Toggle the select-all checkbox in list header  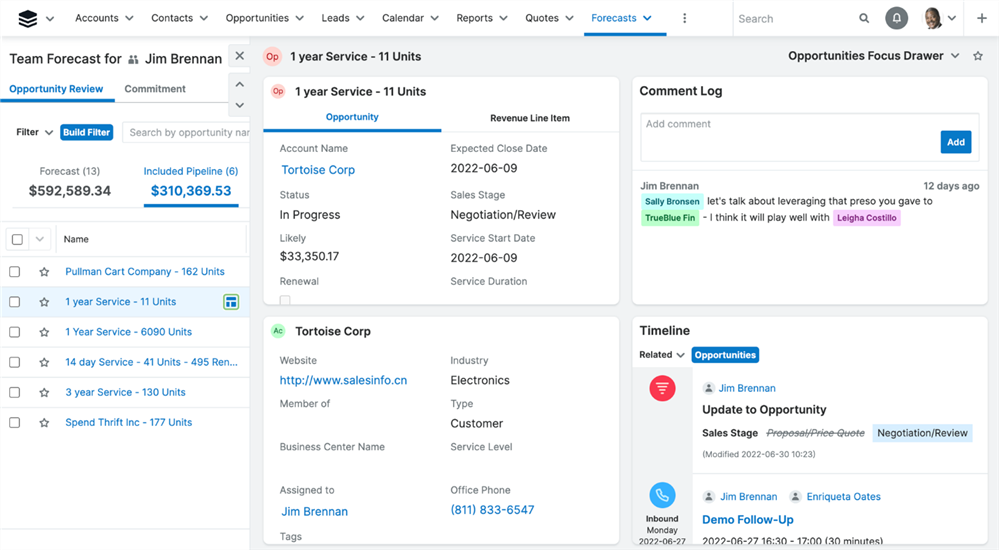(x=17, y=239)
